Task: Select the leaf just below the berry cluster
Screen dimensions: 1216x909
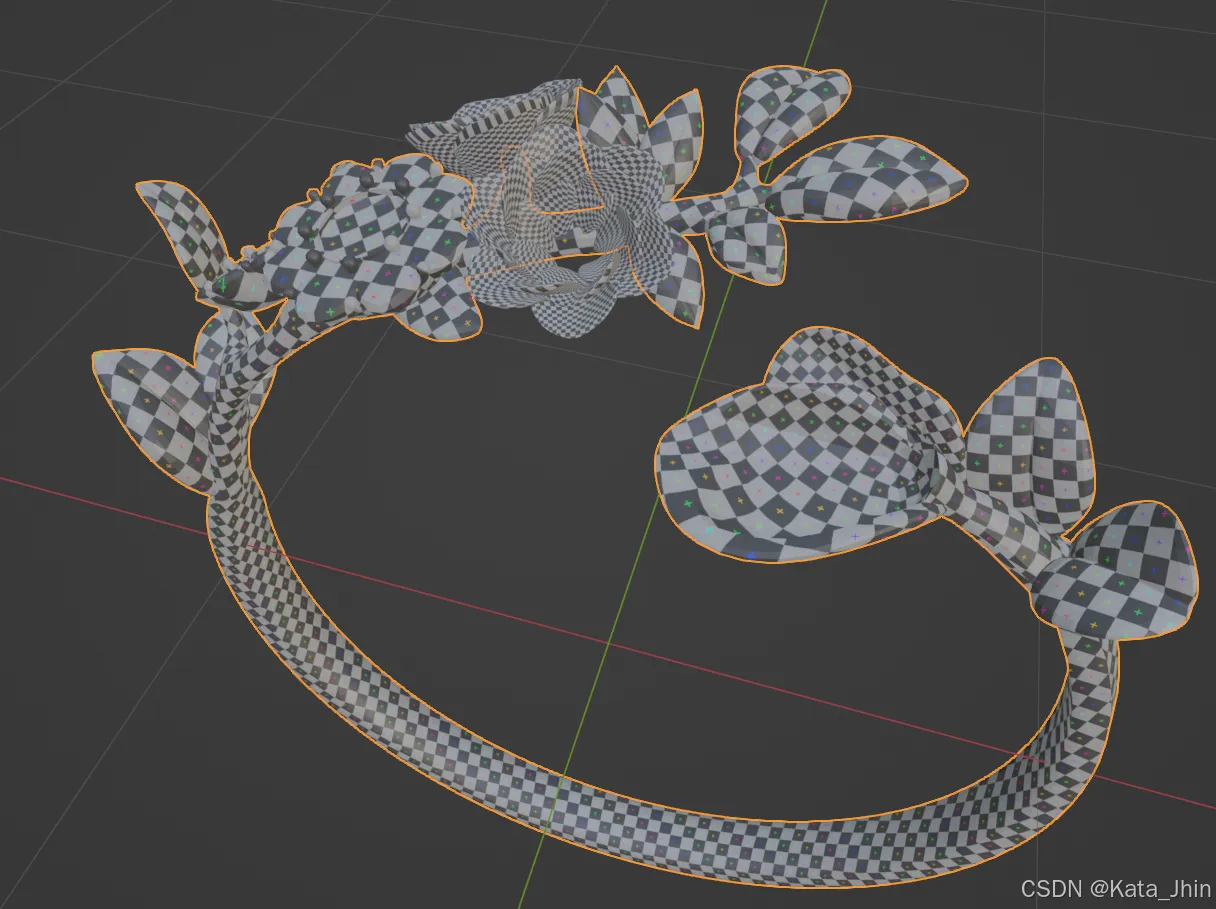Action: click(440, 310)
